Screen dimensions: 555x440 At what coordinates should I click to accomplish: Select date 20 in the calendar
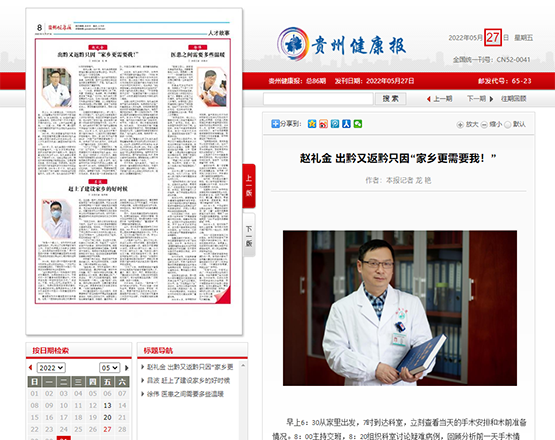click(107, 417)
